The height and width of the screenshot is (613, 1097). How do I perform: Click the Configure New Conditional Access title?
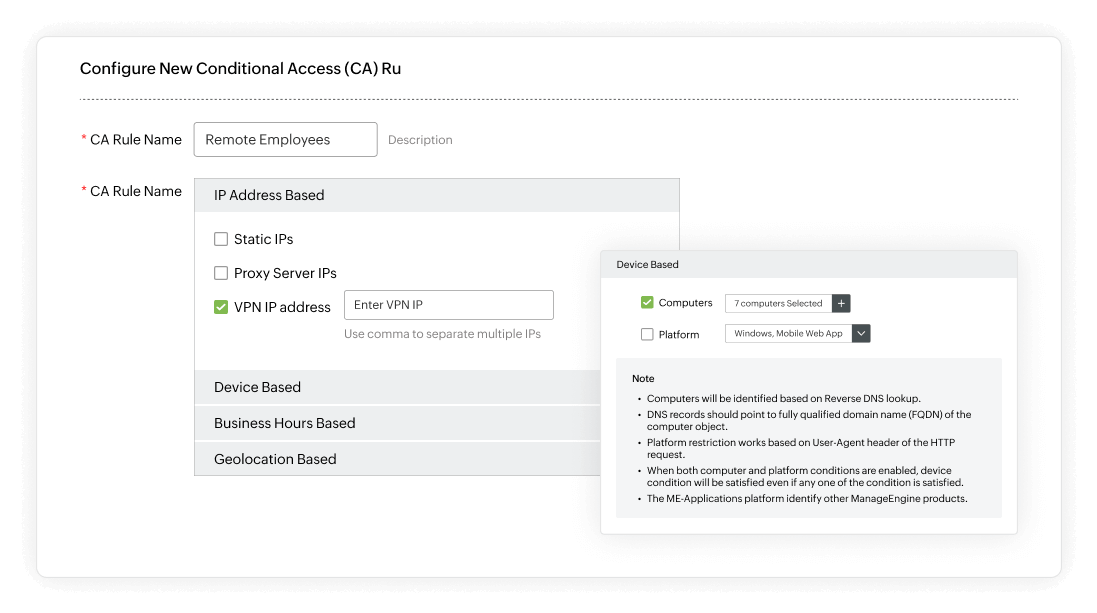pos(240,69)
